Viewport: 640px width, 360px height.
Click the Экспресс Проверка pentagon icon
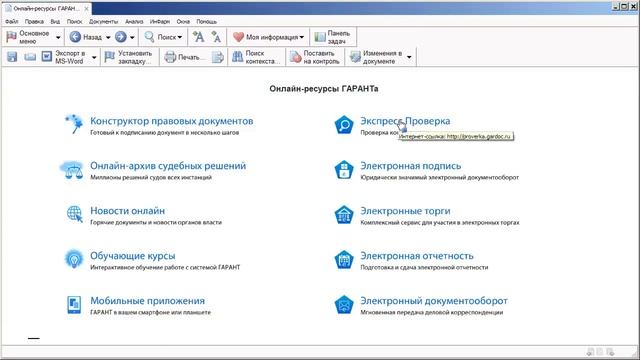(x=344, y=125)
